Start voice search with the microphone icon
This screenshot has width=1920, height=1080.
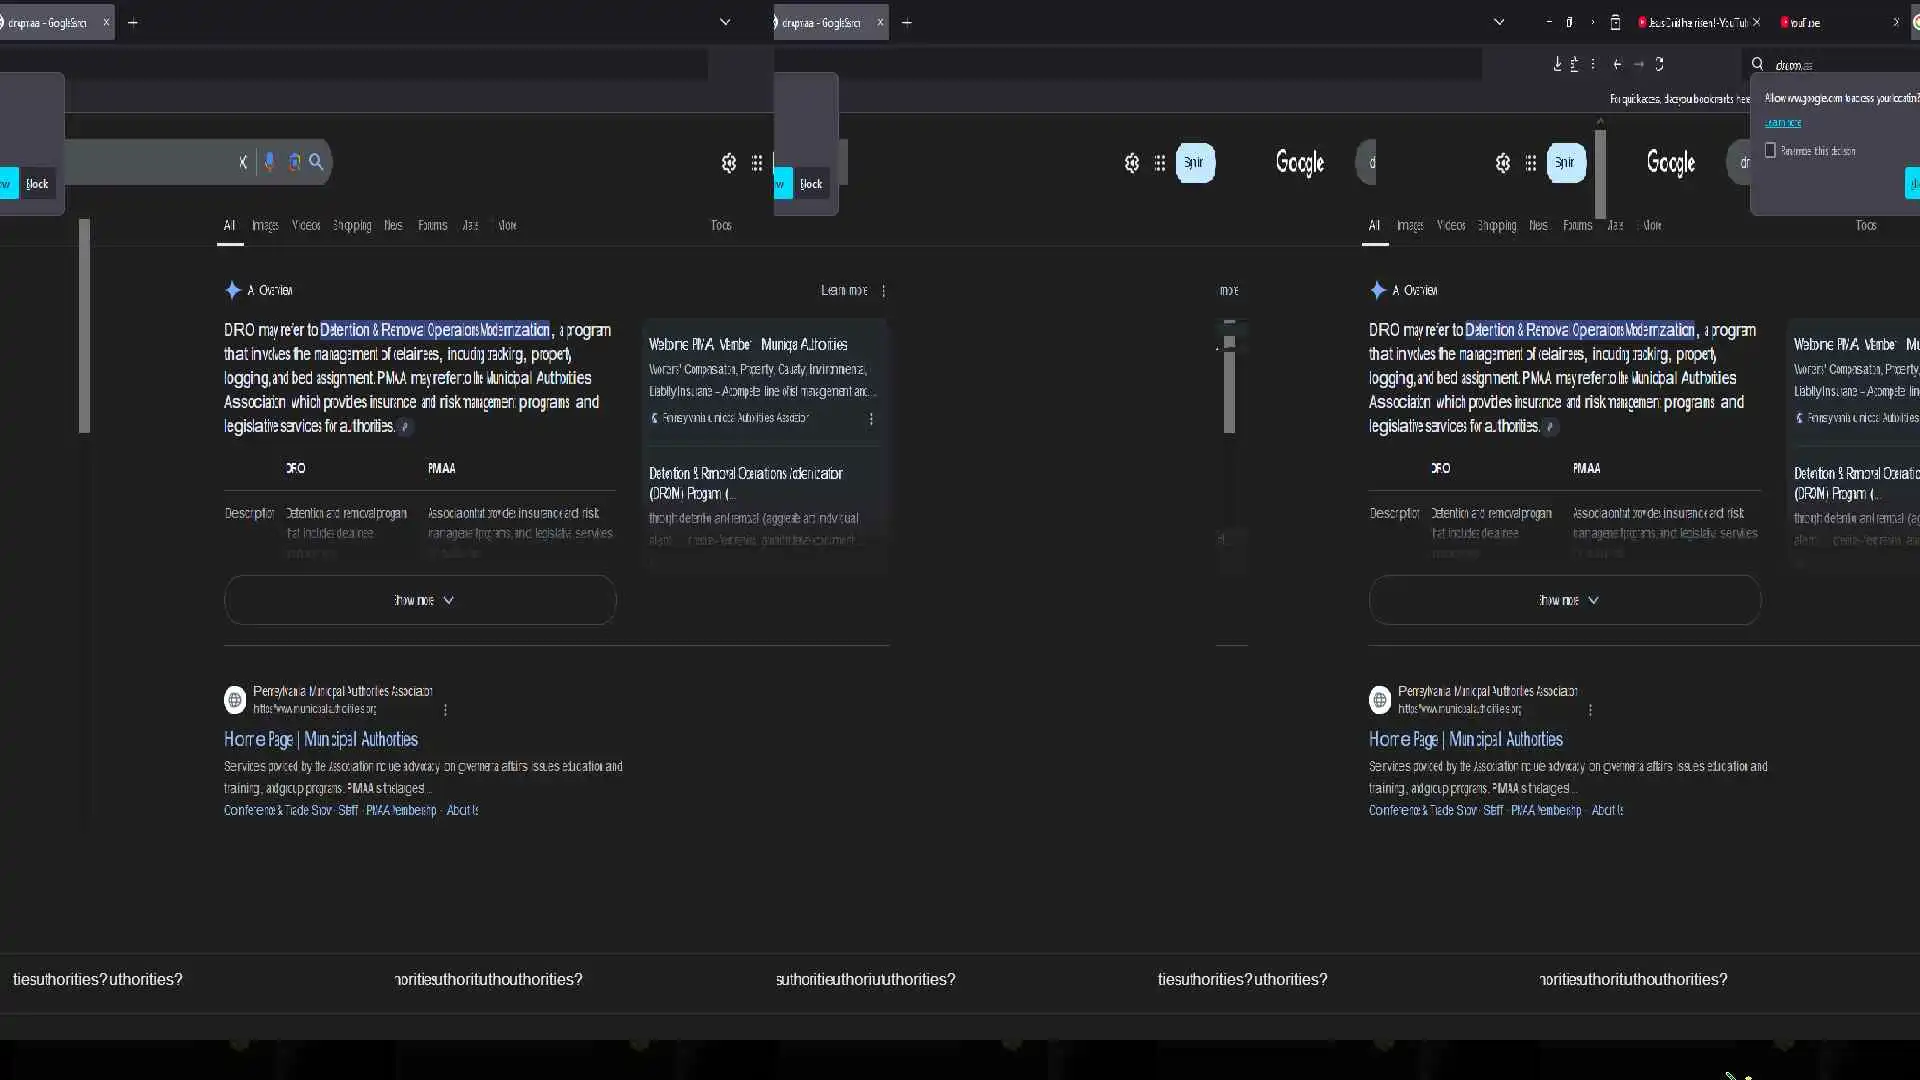tap(269, 162)
